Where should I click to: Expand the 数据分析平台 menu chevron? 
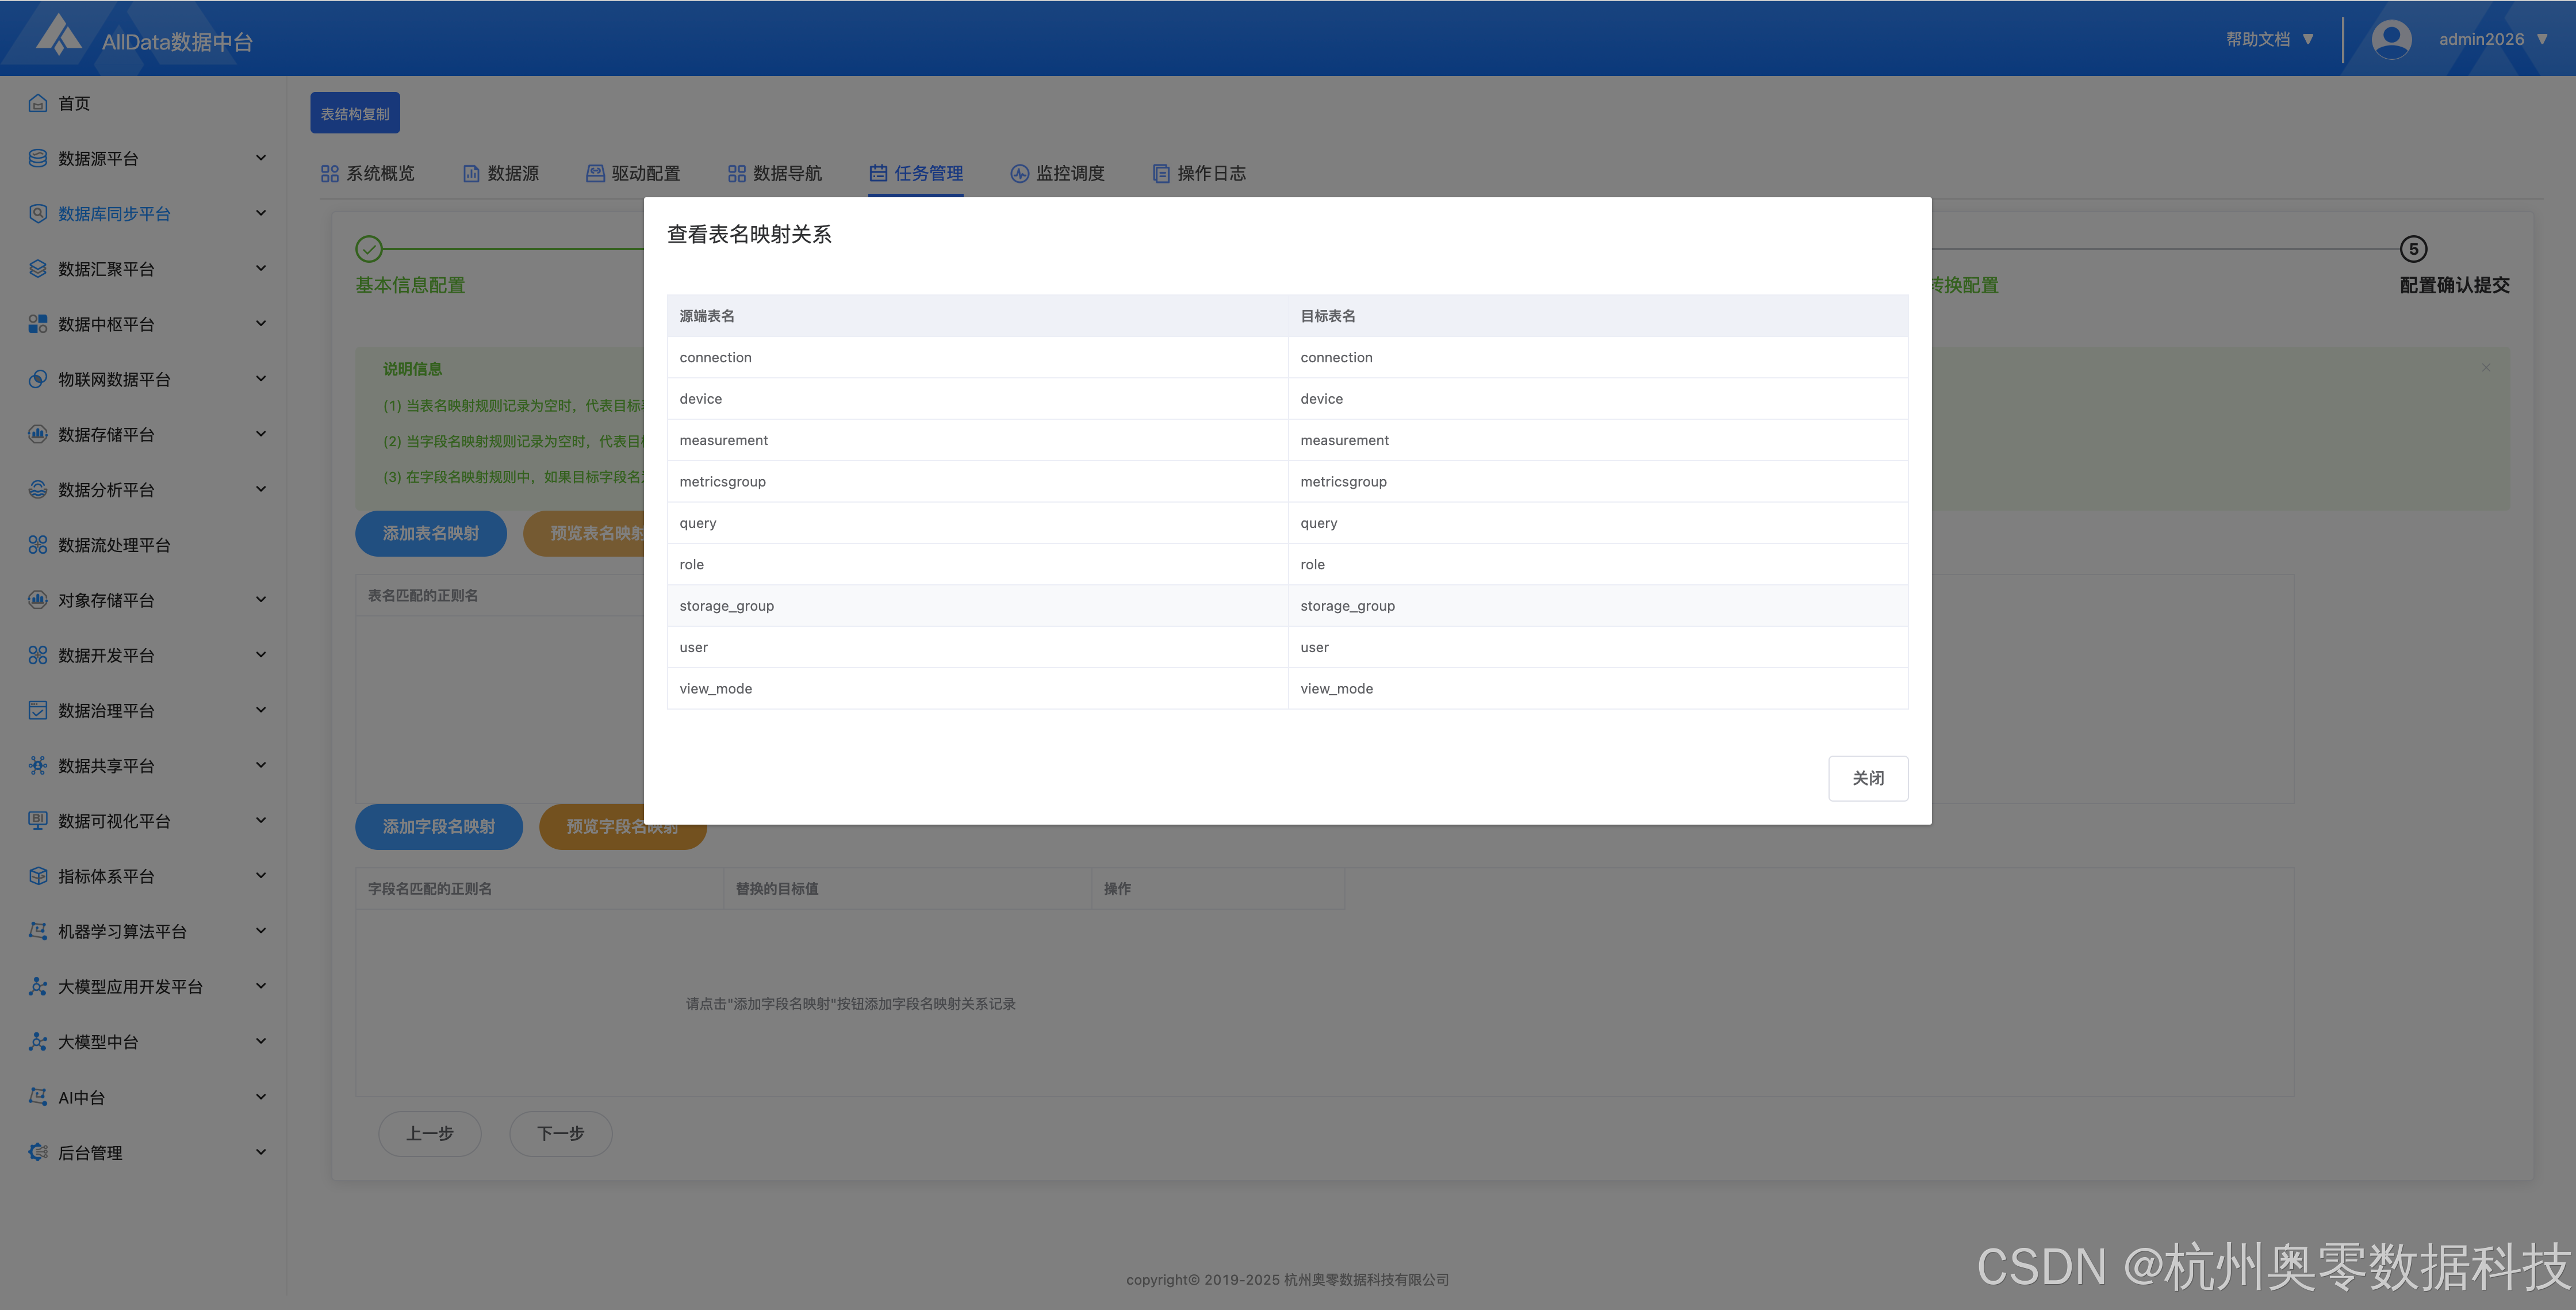(x=261, y=489)
